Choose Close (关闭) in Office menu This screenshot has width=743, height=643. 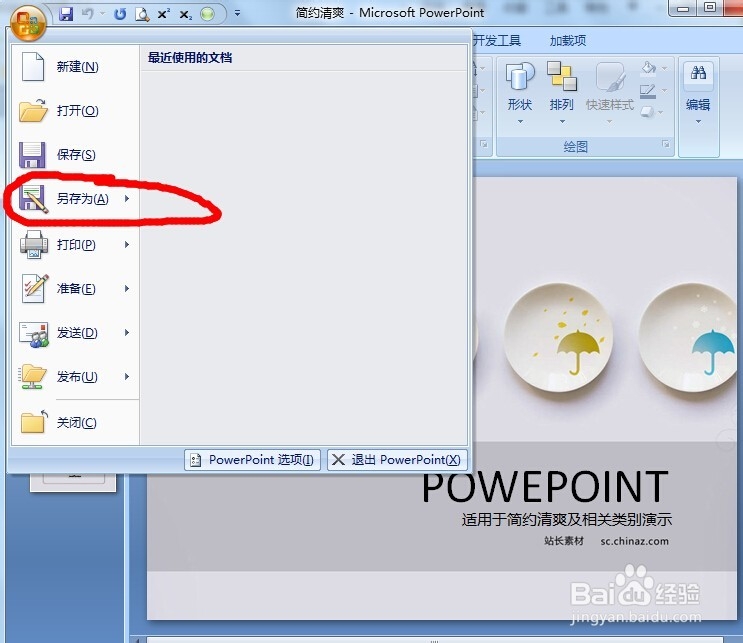pos(75,423)
